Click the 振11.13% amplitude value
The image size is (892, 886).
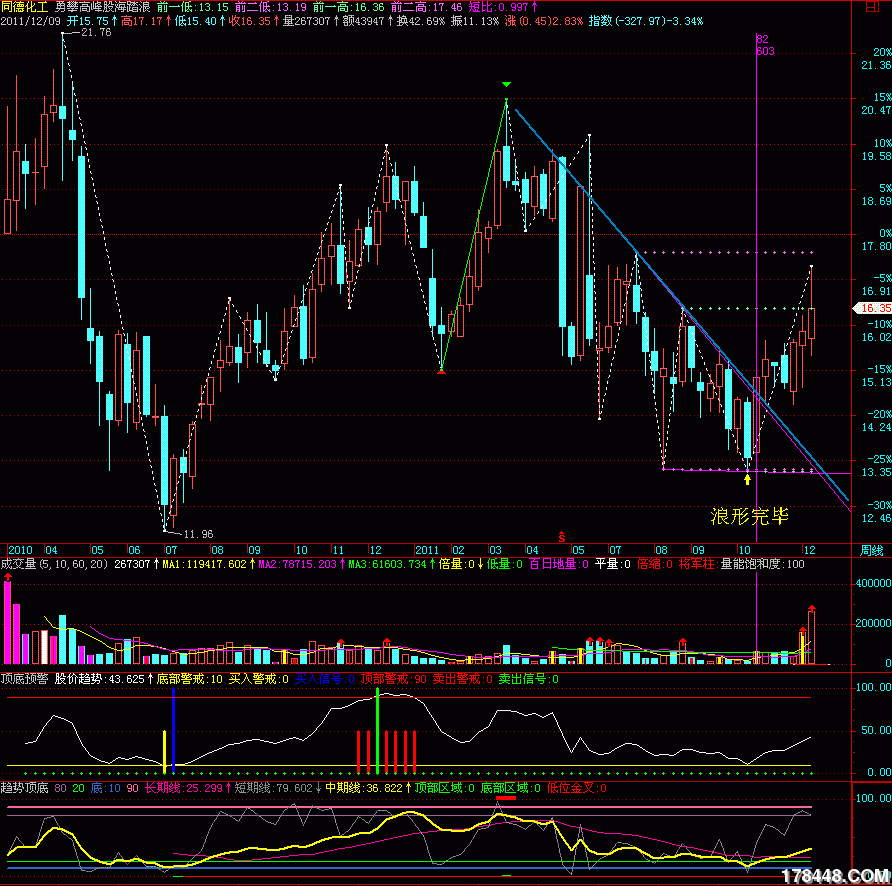[x=474, y=21]
